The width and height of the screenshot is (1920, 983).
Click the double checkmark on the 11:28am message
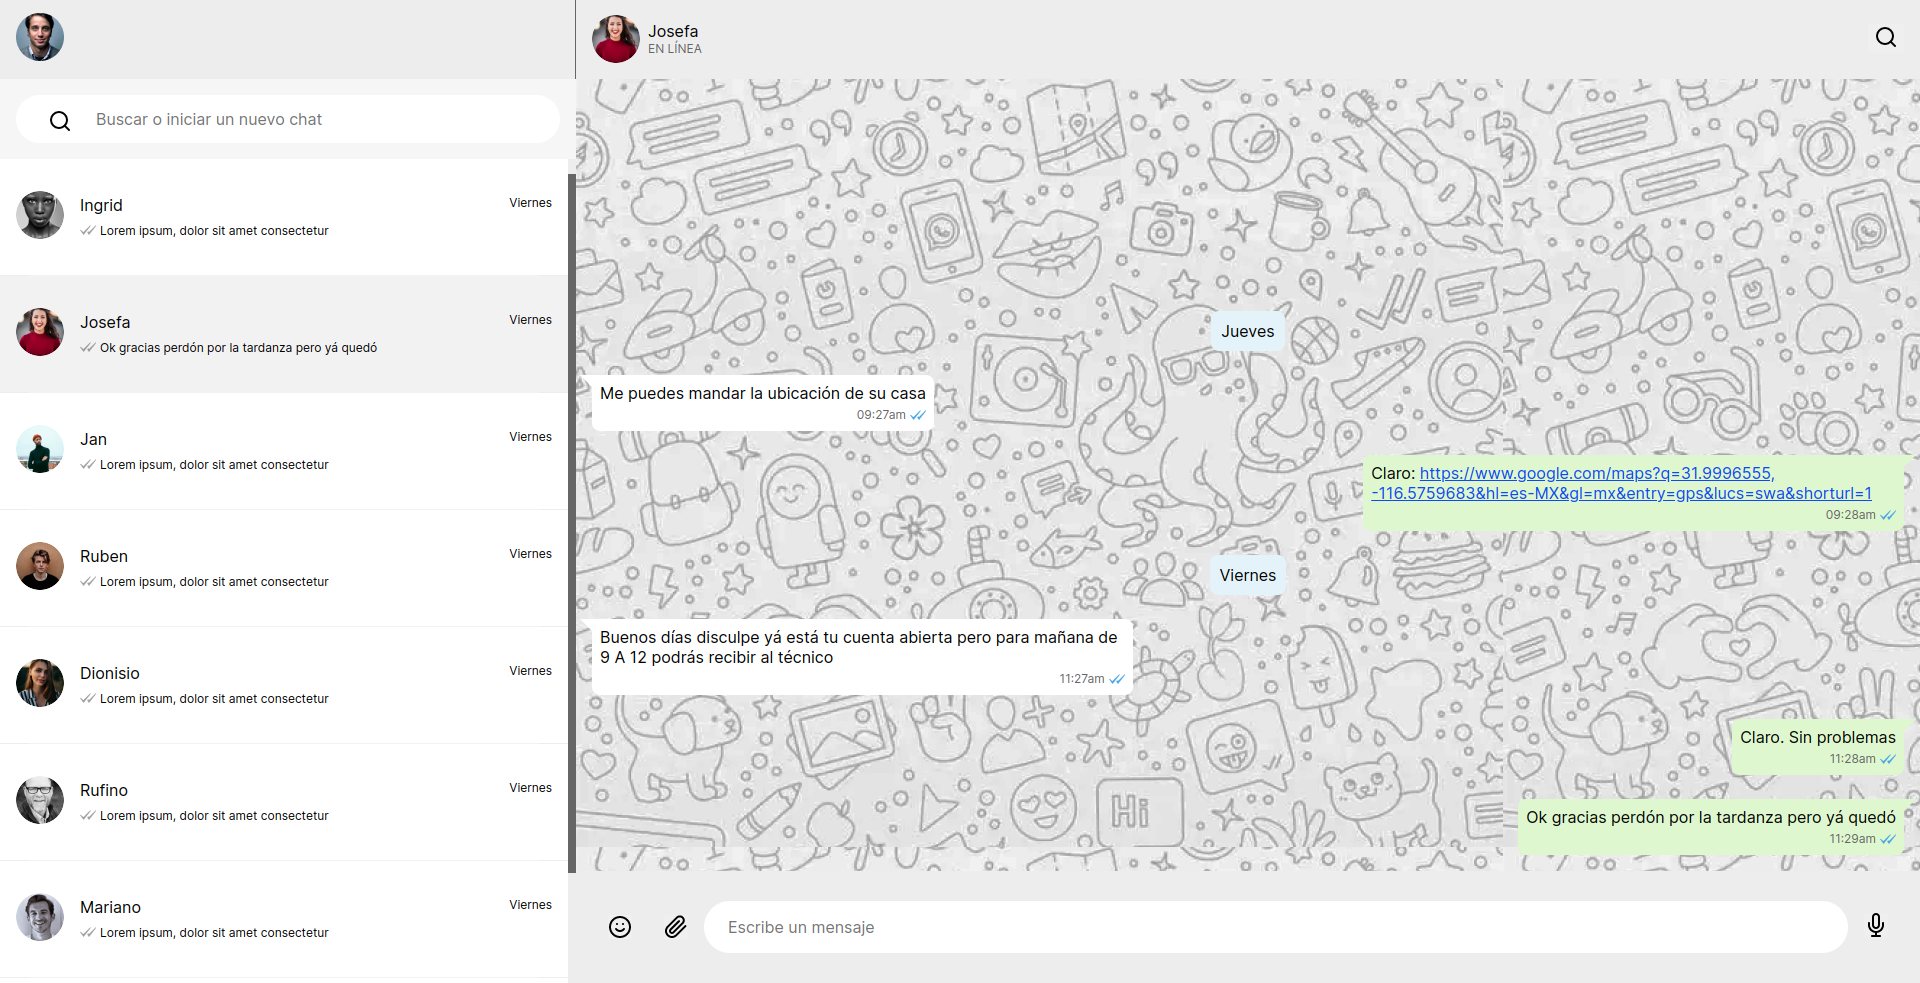(1887, 759)
